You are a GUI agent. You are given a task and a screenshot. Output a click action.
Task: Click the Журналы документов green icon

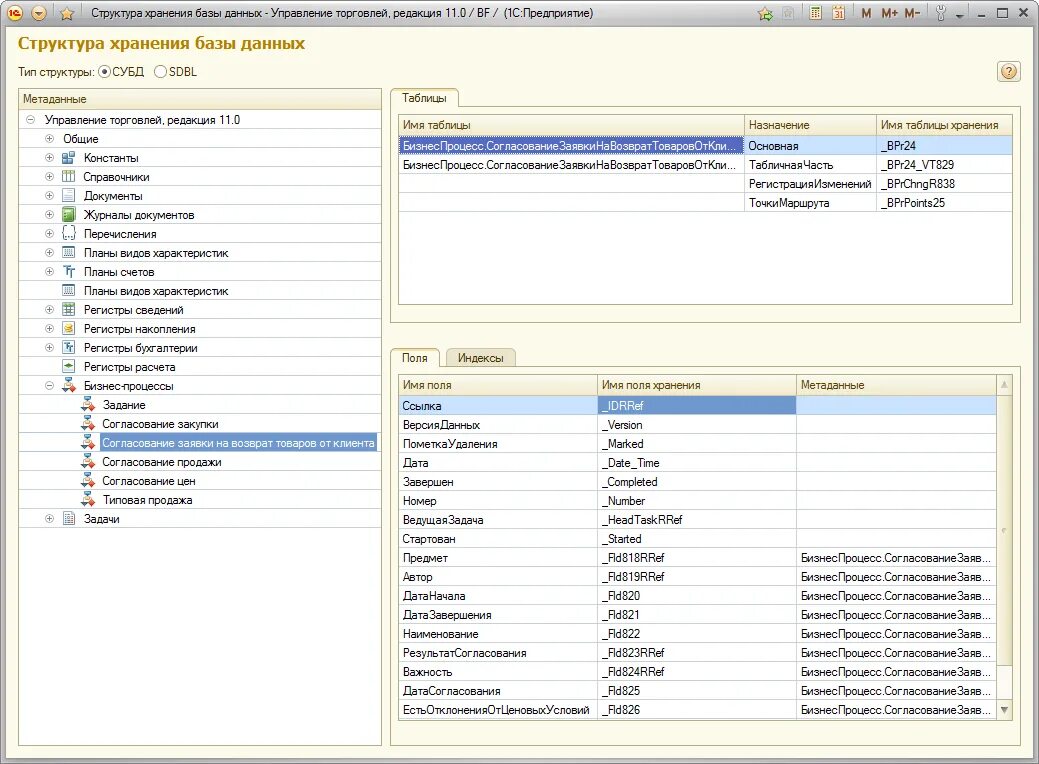(x=68, y=215)
